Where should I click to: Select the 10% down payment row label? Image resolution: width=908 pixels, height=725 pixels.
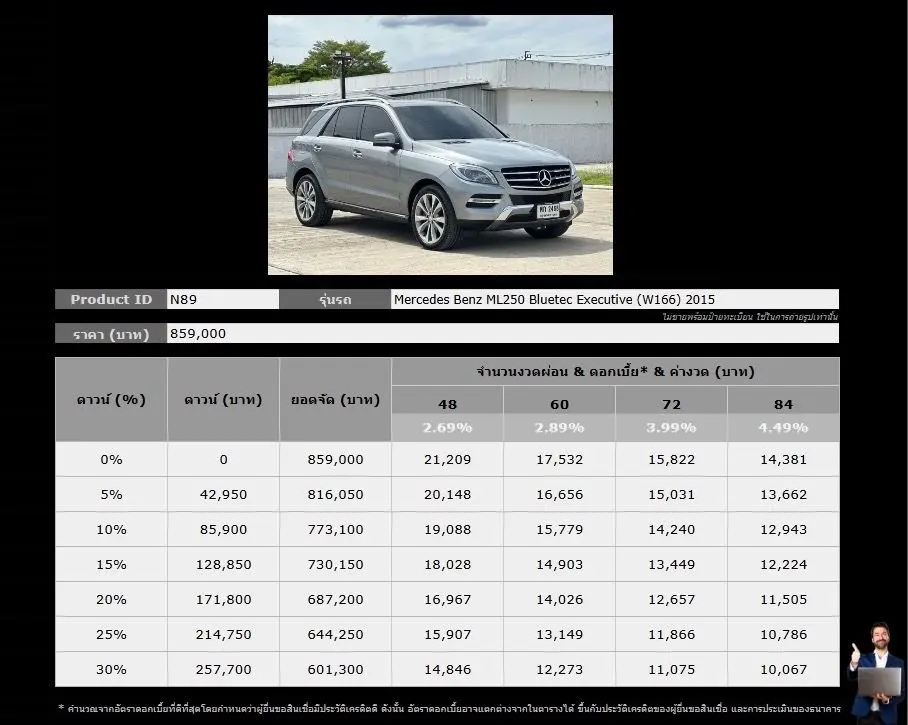(x=111, y=529)
